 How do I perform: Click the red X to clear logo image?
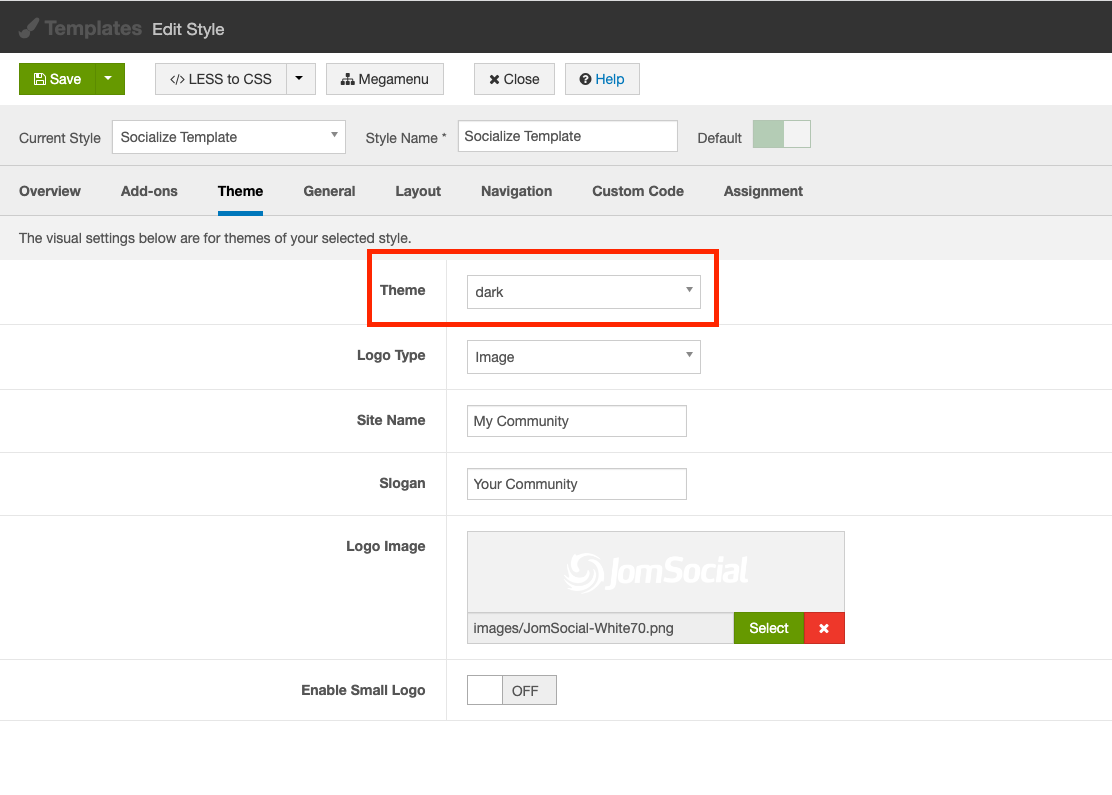(x=824, y=628)
